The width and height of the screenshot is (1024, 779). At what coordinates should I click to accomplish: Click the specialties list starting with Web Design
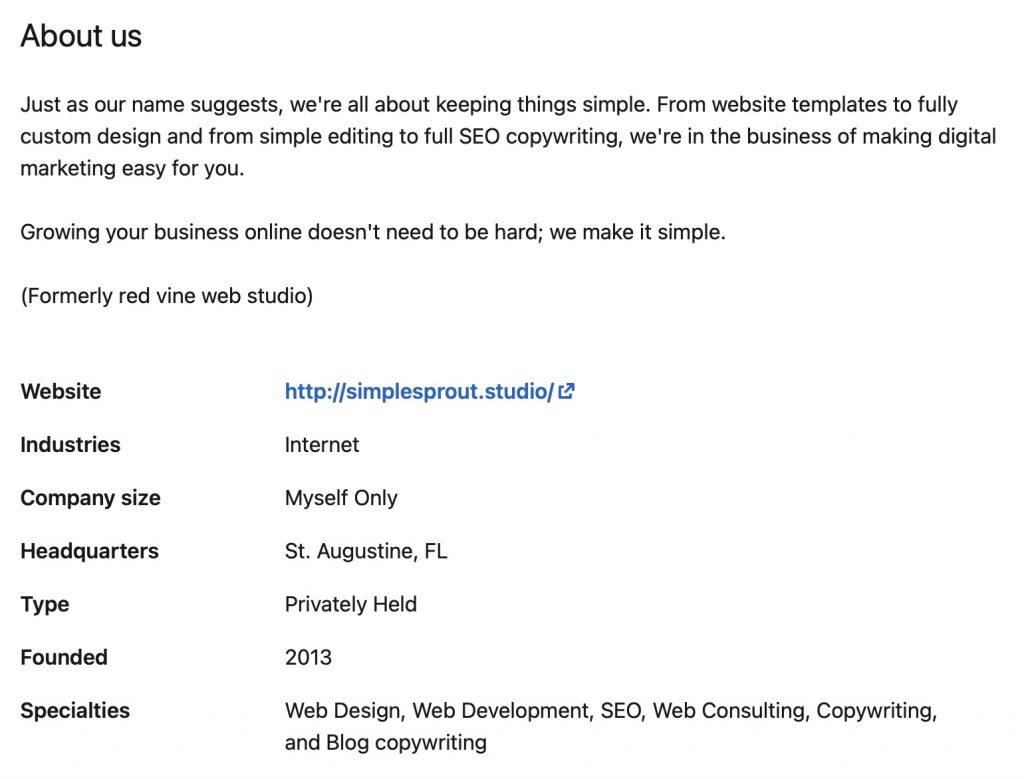coord(610,711)
